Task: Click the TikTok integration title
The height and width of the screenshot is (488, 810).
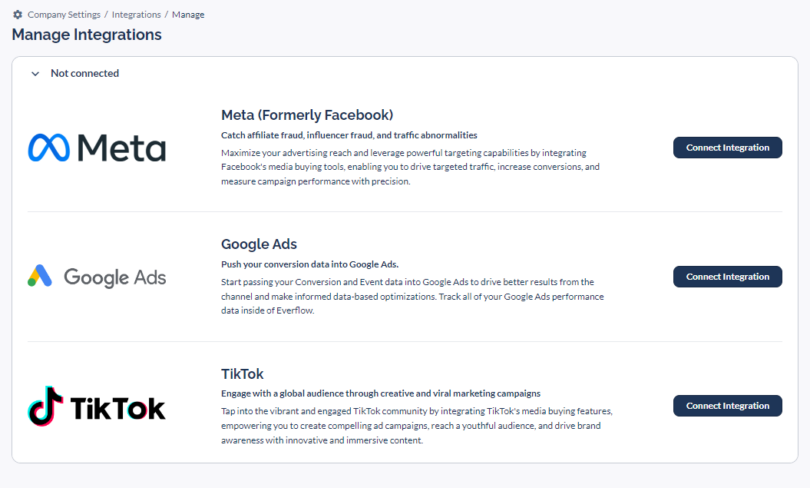Action: [242, 374]
